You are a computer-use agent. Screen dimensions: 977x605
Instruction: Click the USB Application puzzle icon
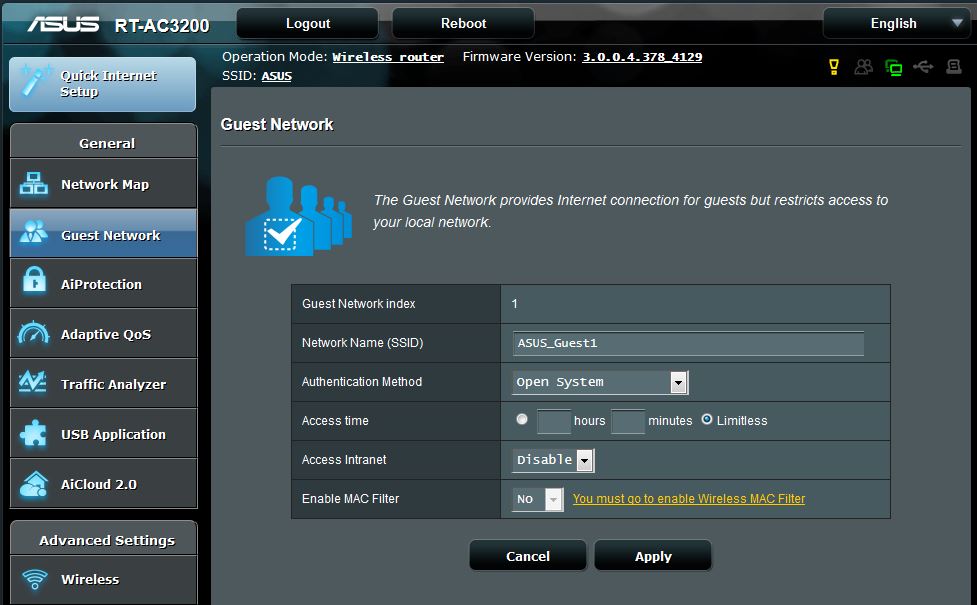[x=33, y=433]
